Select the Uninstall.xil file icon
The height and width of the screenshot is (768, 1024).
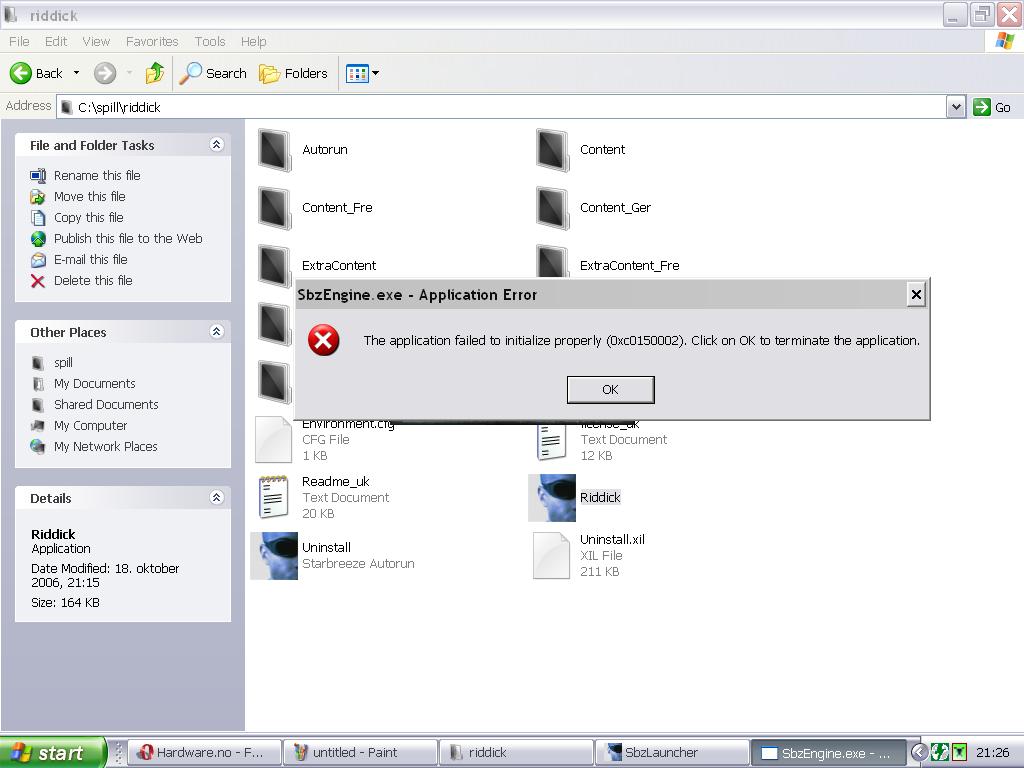coord(551,556)
